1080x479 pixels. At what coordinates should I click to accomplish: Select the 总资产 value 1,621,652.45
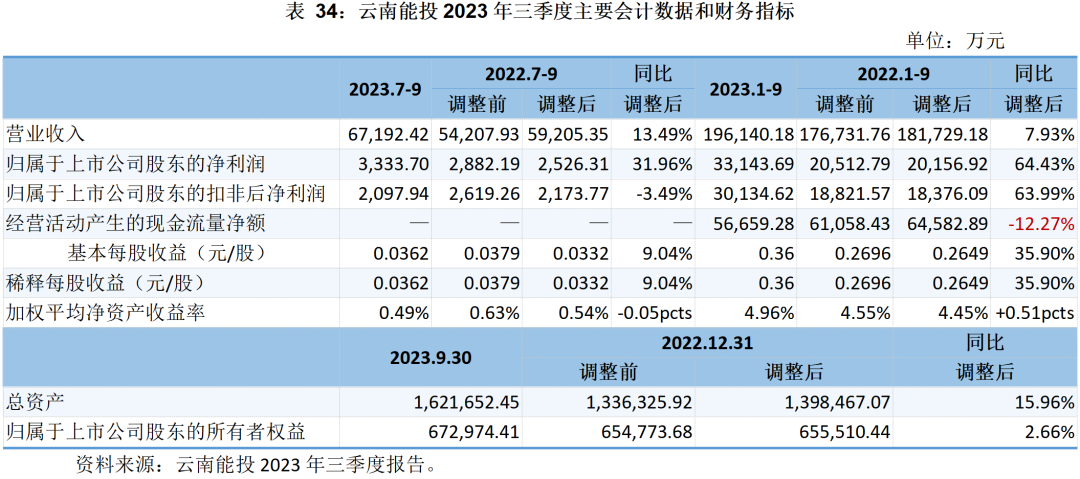coord(467,402)
